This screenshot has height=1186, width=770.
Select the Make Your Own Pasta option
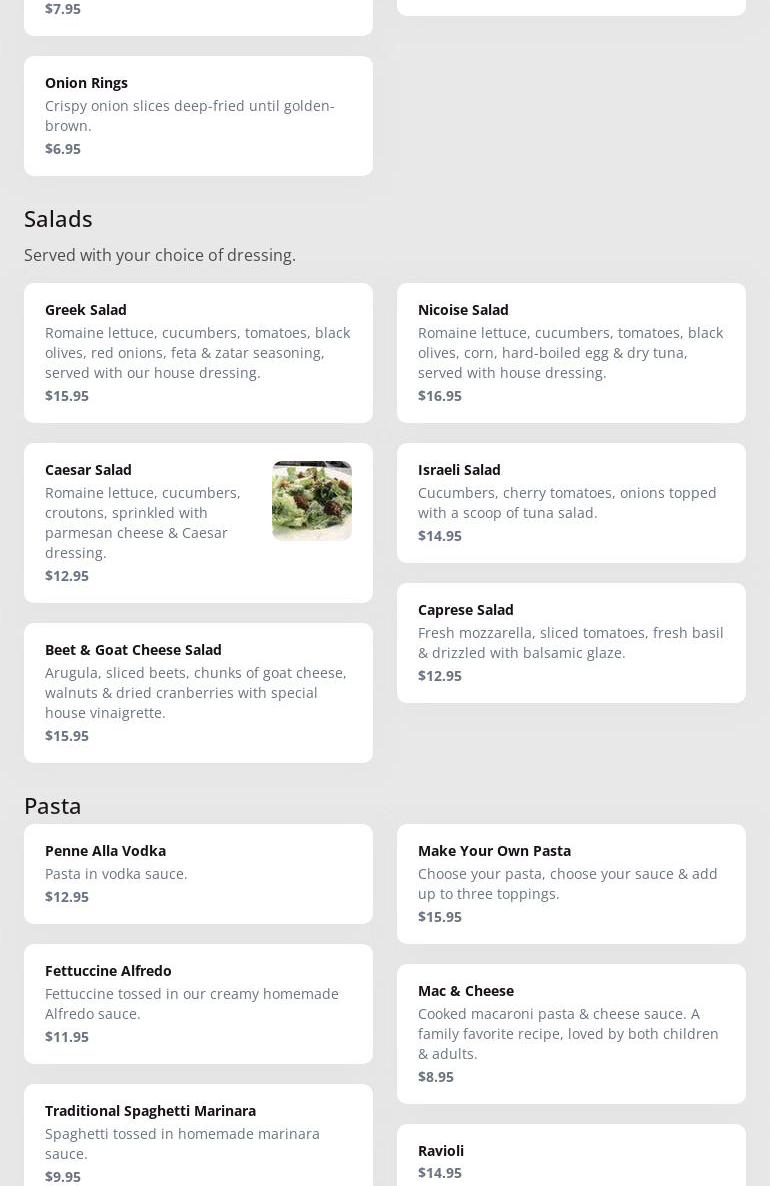pos(570,883)
